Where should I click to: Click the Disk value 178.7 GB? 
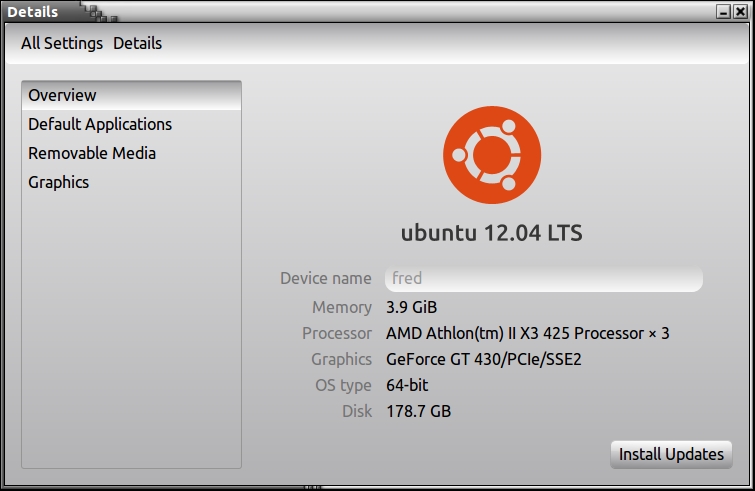419,411
